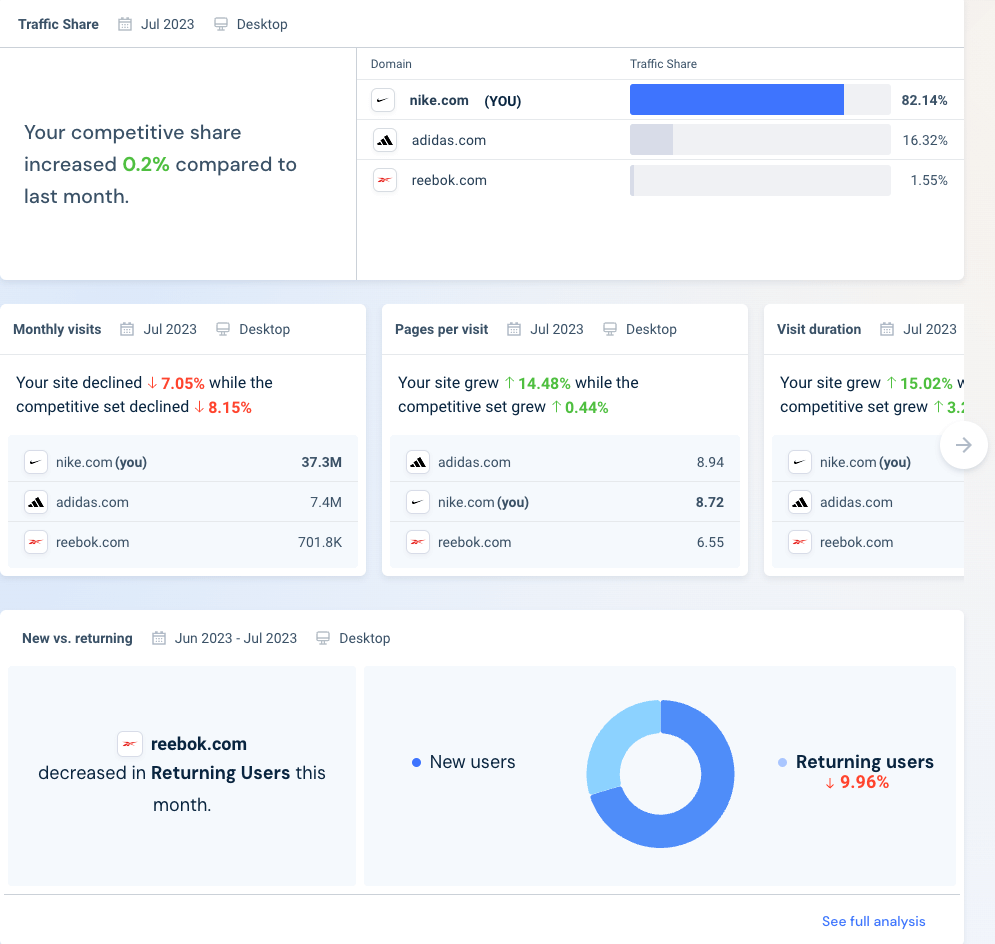Click the reebok.com favicon in Traffic Share
Image resolution: width=995 pixels, height=944 pixels.
[385, 180]
